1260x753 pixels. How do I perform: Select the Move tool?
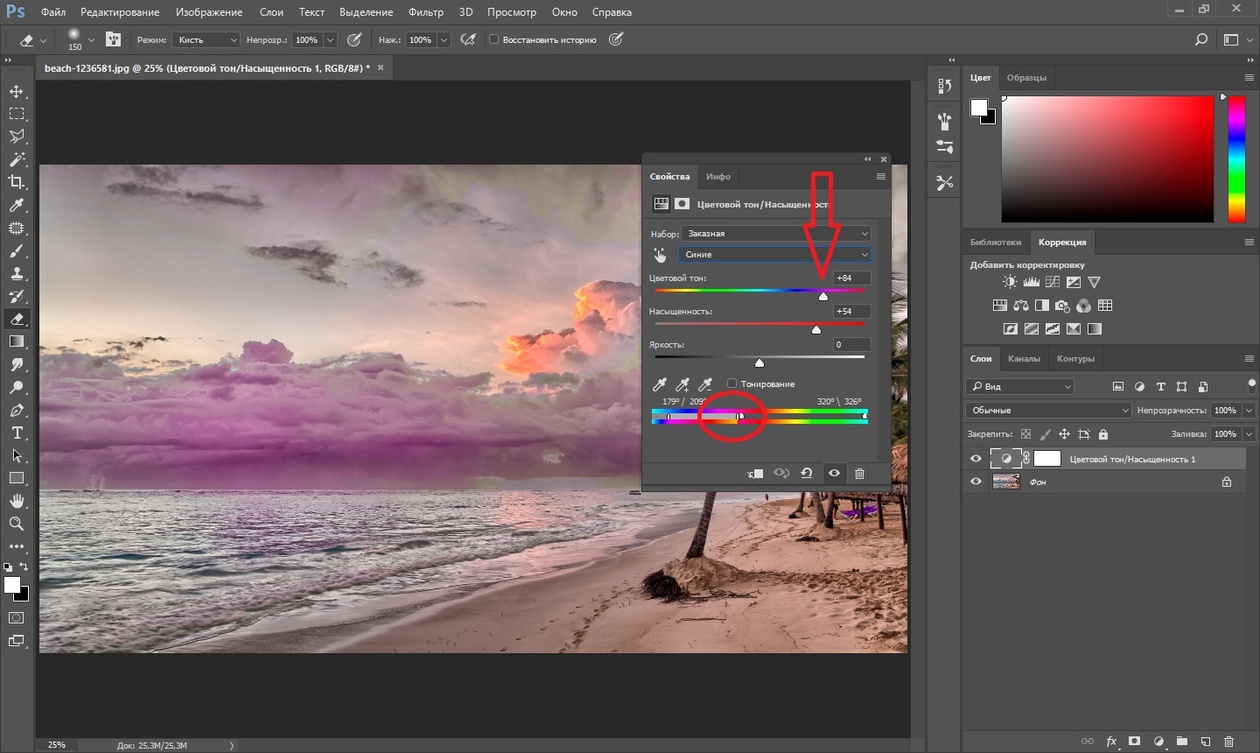[17, 91]
